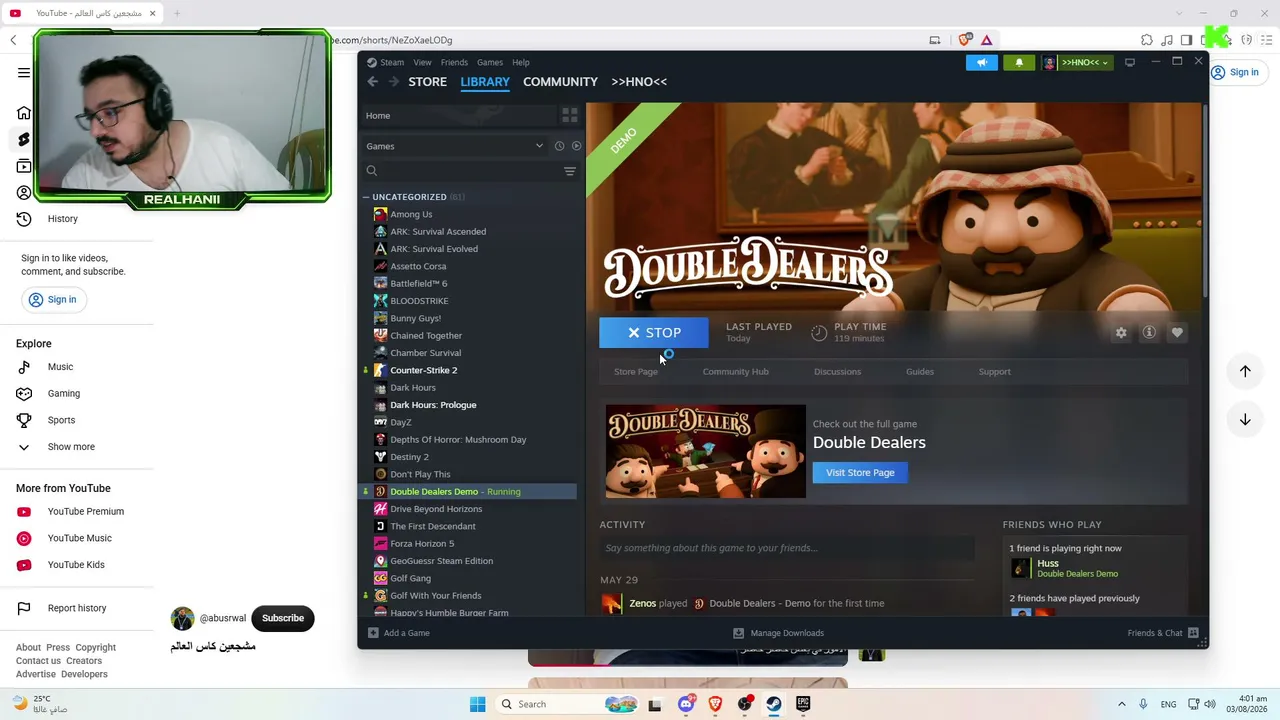The height and width of the screenshot is (720, 1280).
Task: Click Sign in button in YouTube sidebar
Action: pos(53,300)
